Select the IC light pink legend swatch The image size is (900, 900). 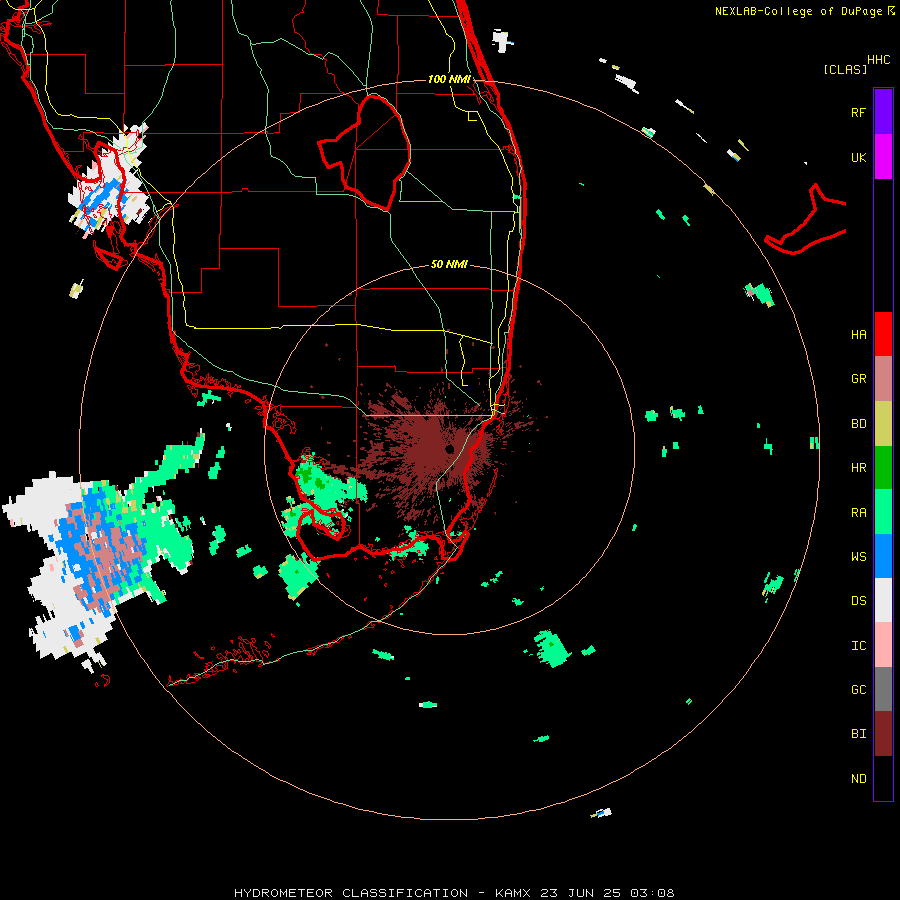click(883, 645)
